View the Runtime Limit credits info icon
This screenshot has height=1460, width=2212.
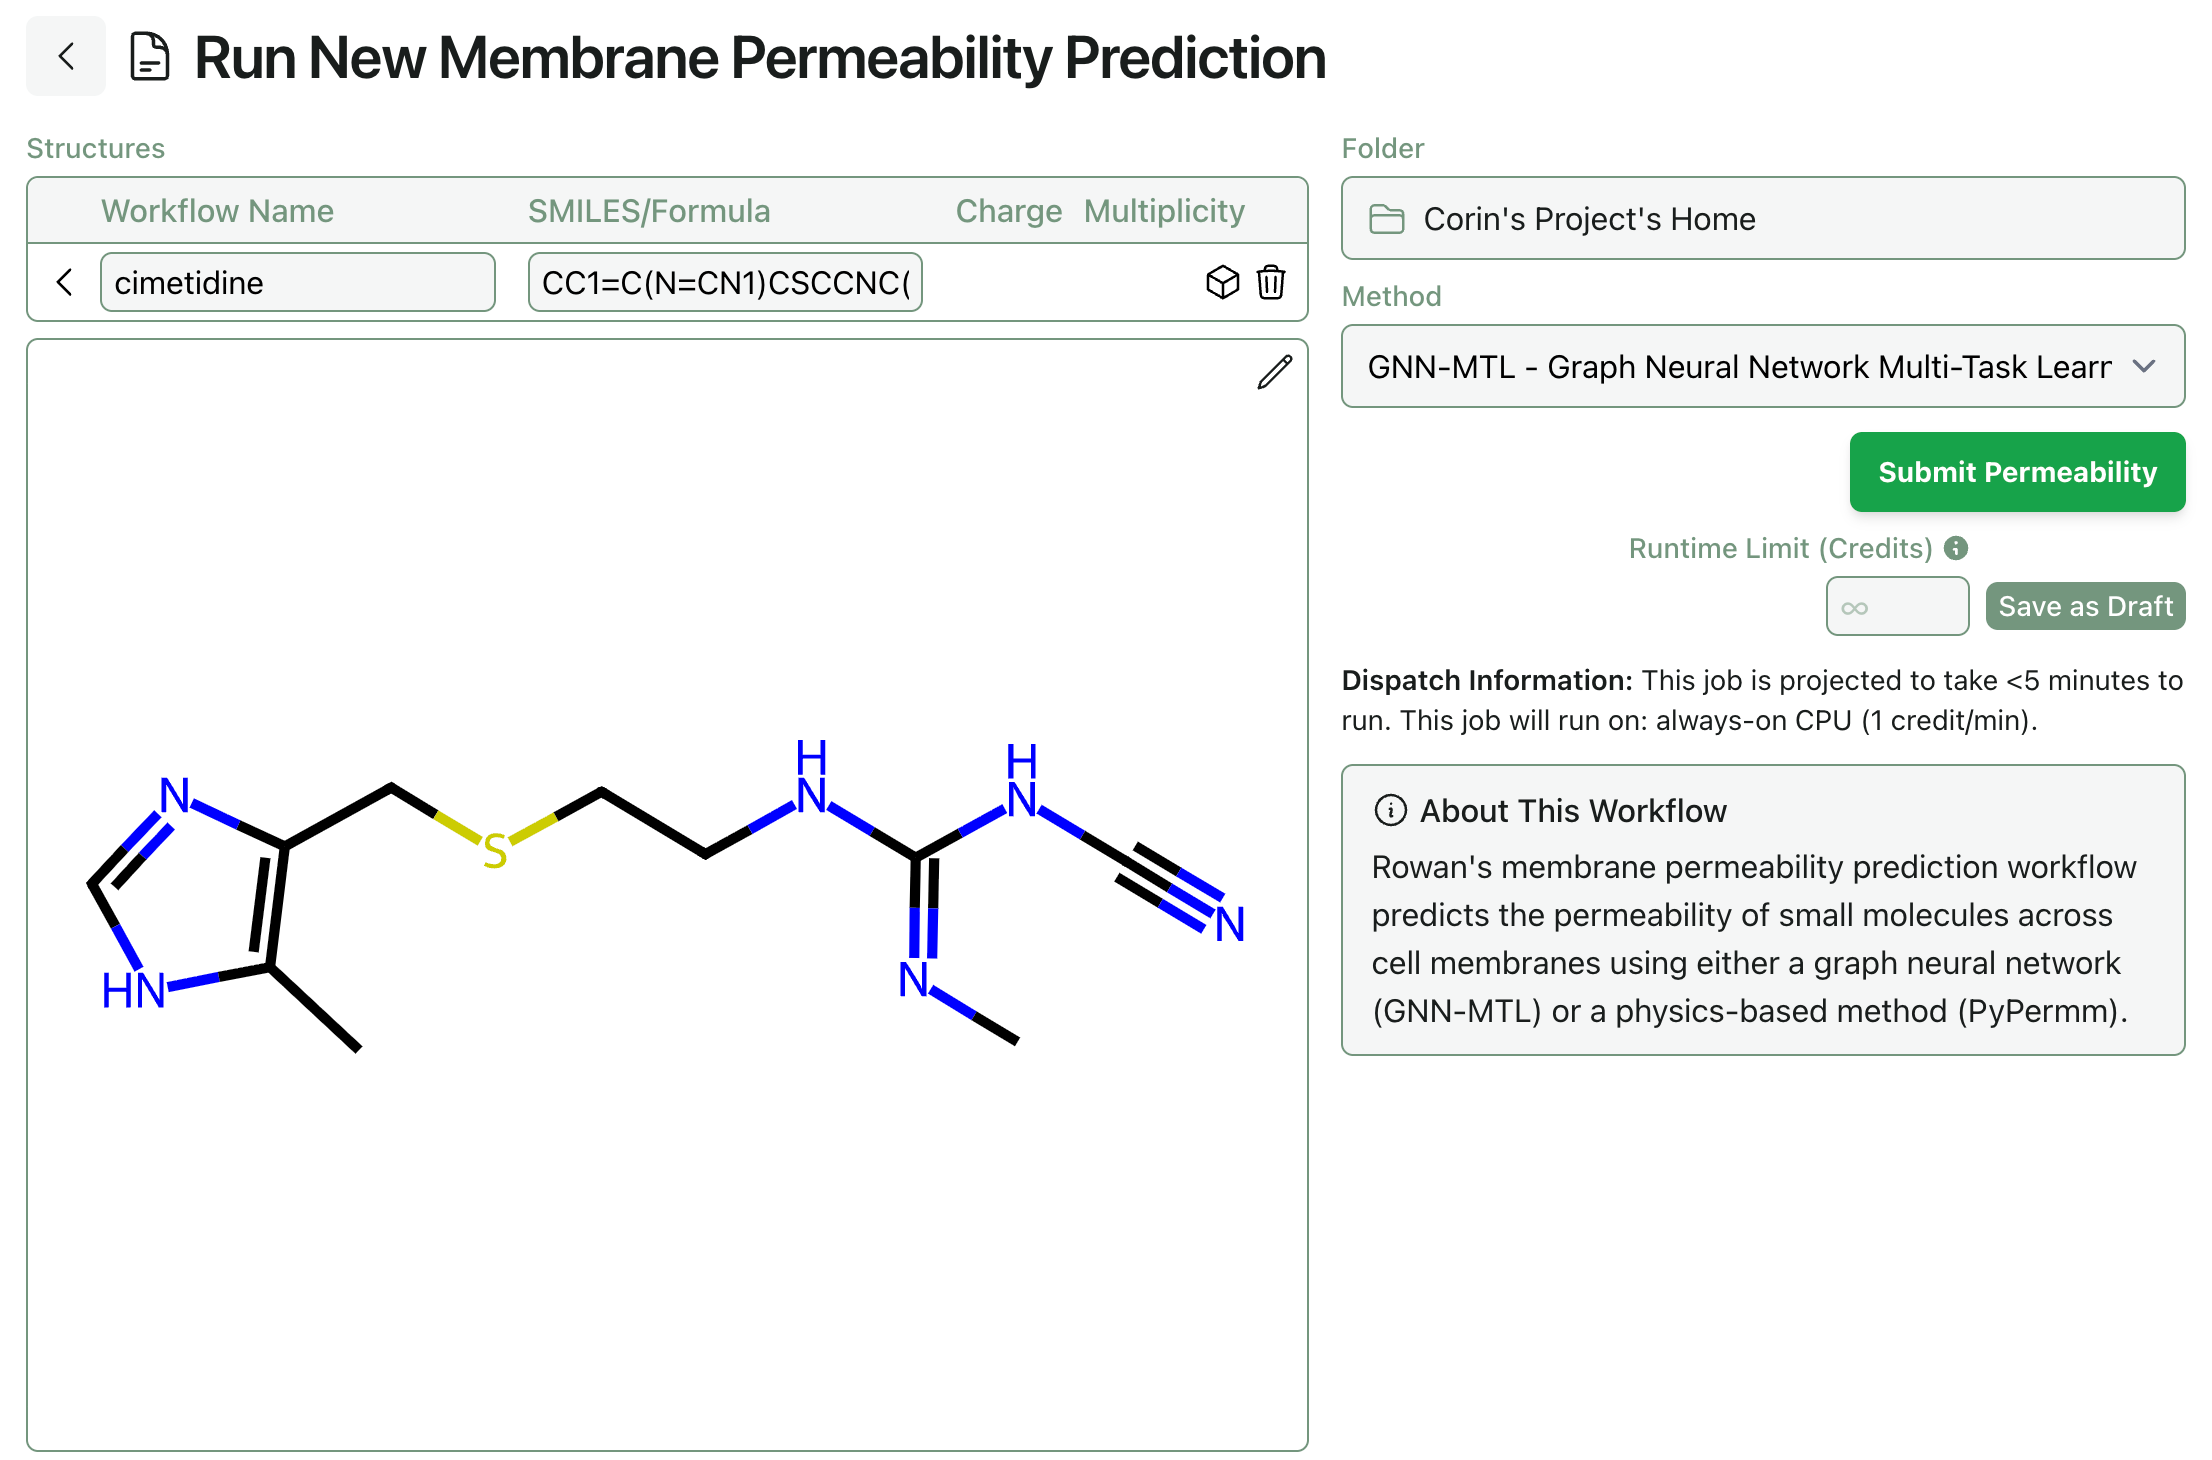1956,548
